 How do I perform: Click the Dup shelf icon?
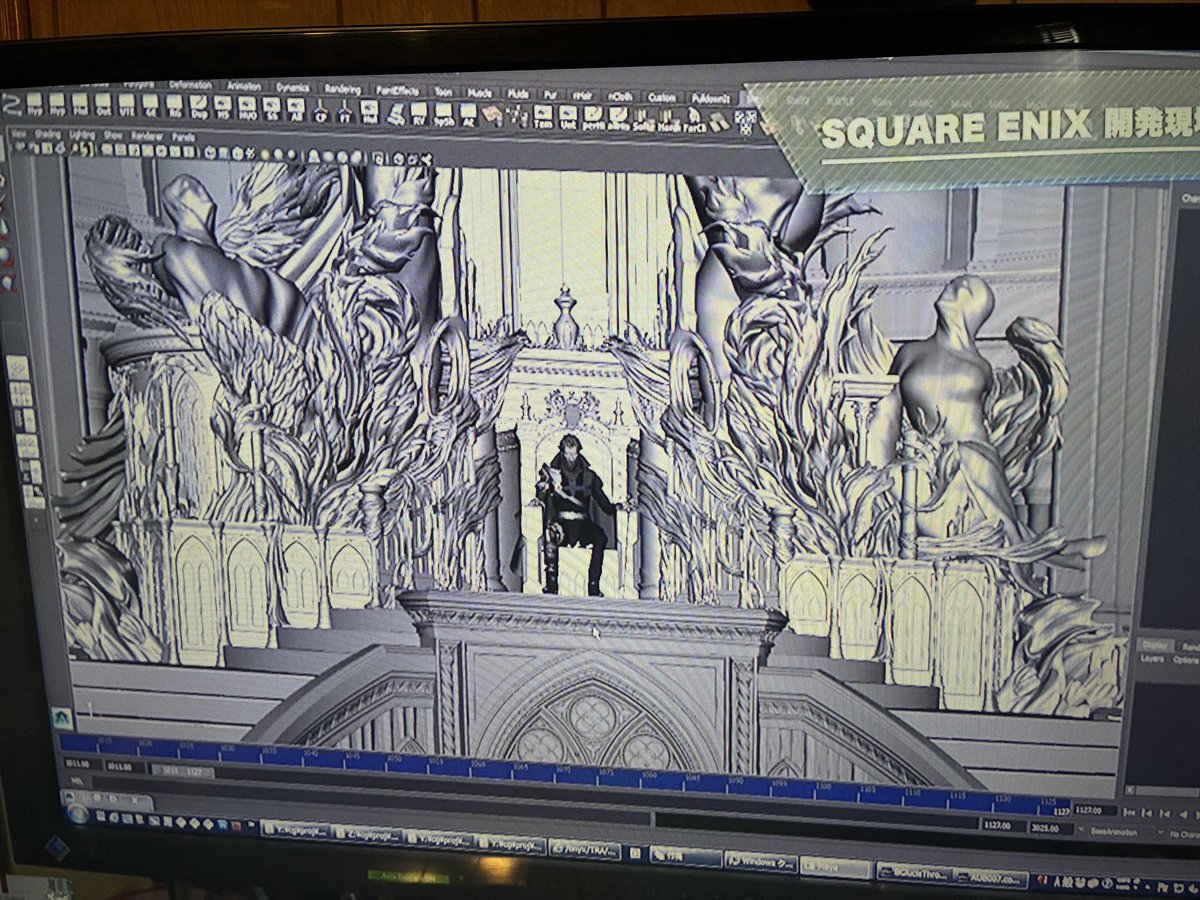click(x=199, y=107)
